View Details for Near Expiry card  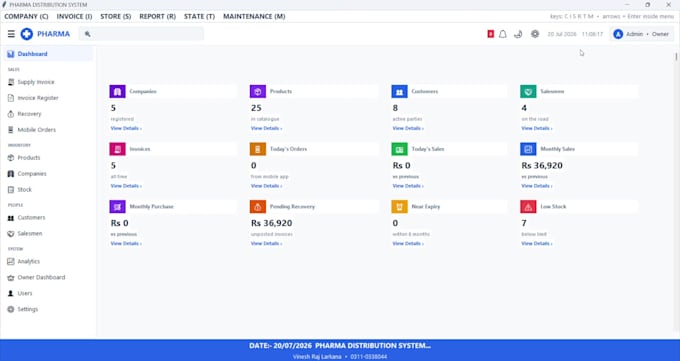point(408,244)
